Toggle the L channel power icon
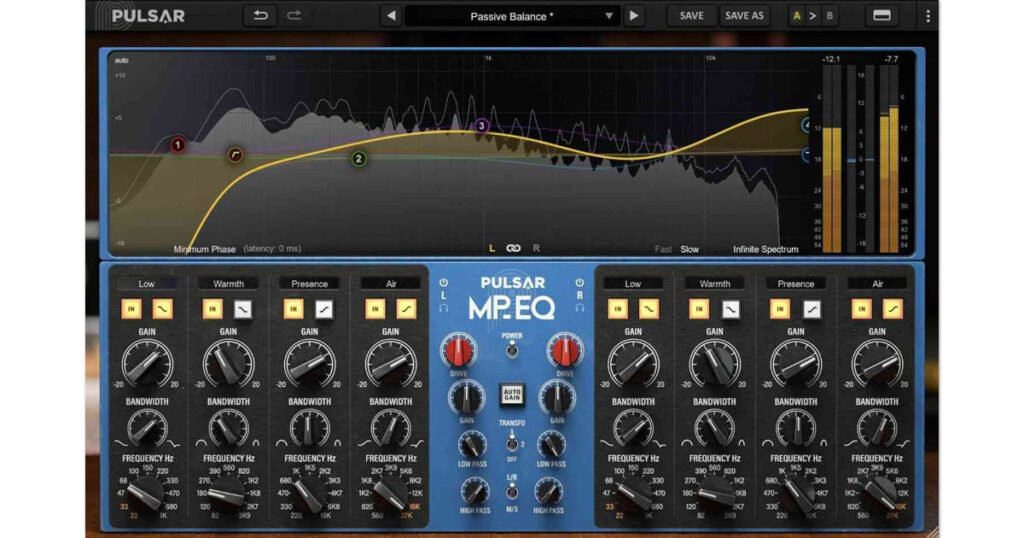 [443, 283]
